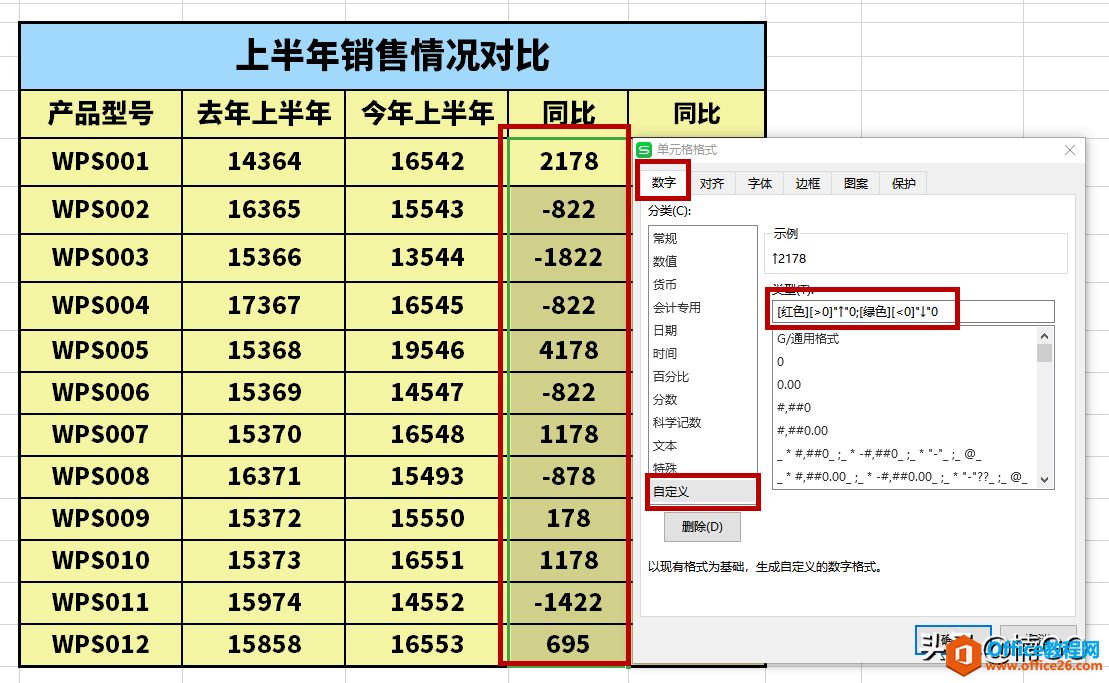The image size is (1109, 683).
Task: Close the 单元格格式 dialog
Action: point(1069,150)
